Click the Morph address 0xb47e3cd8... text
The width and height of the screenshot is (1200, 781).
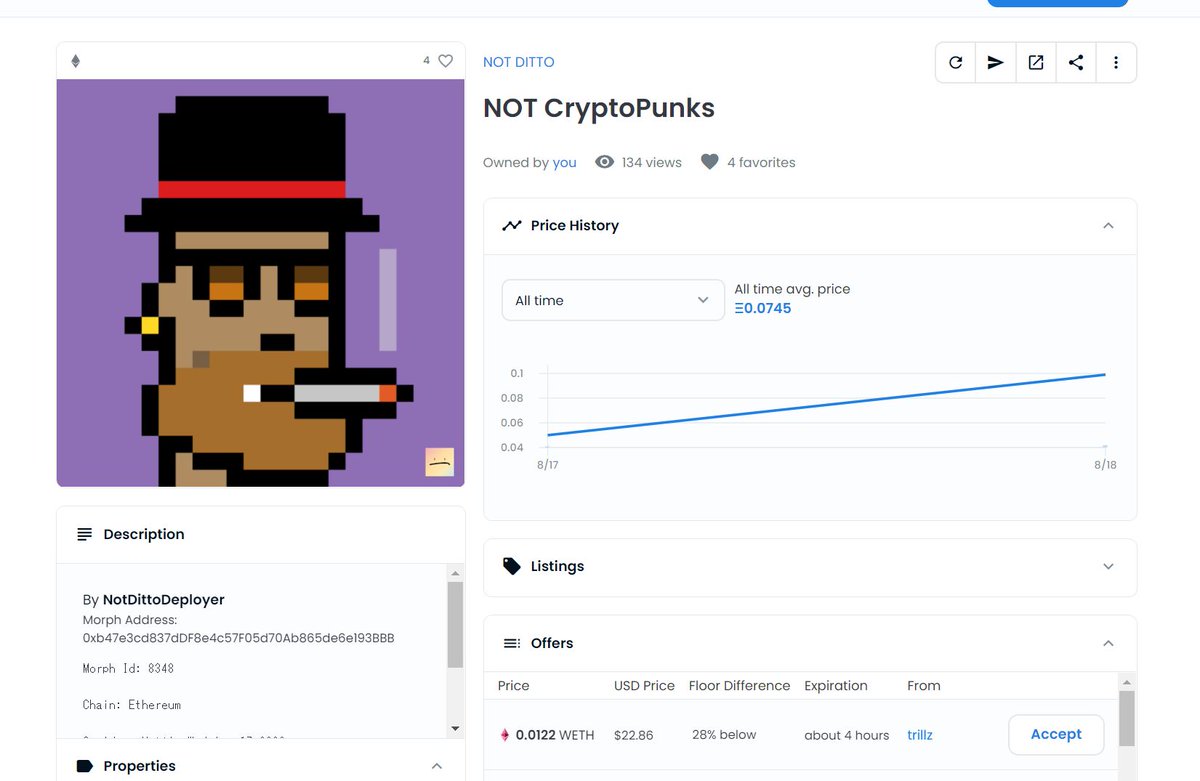point(239,638)
